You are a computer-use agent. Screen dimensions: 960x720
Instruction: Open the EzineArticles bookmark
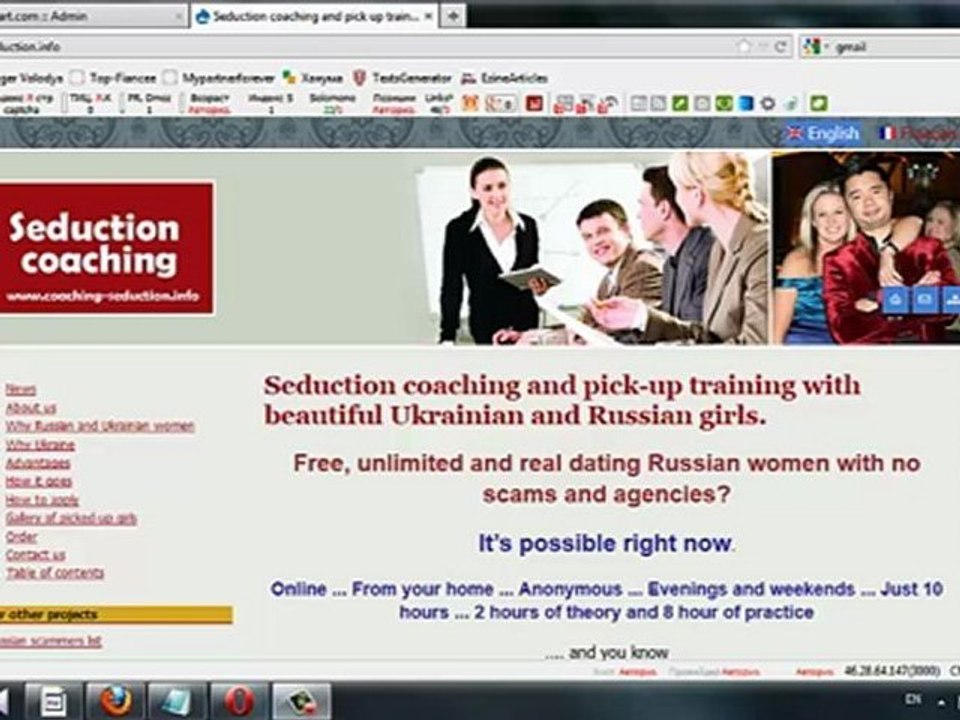(x=504, y=78)
